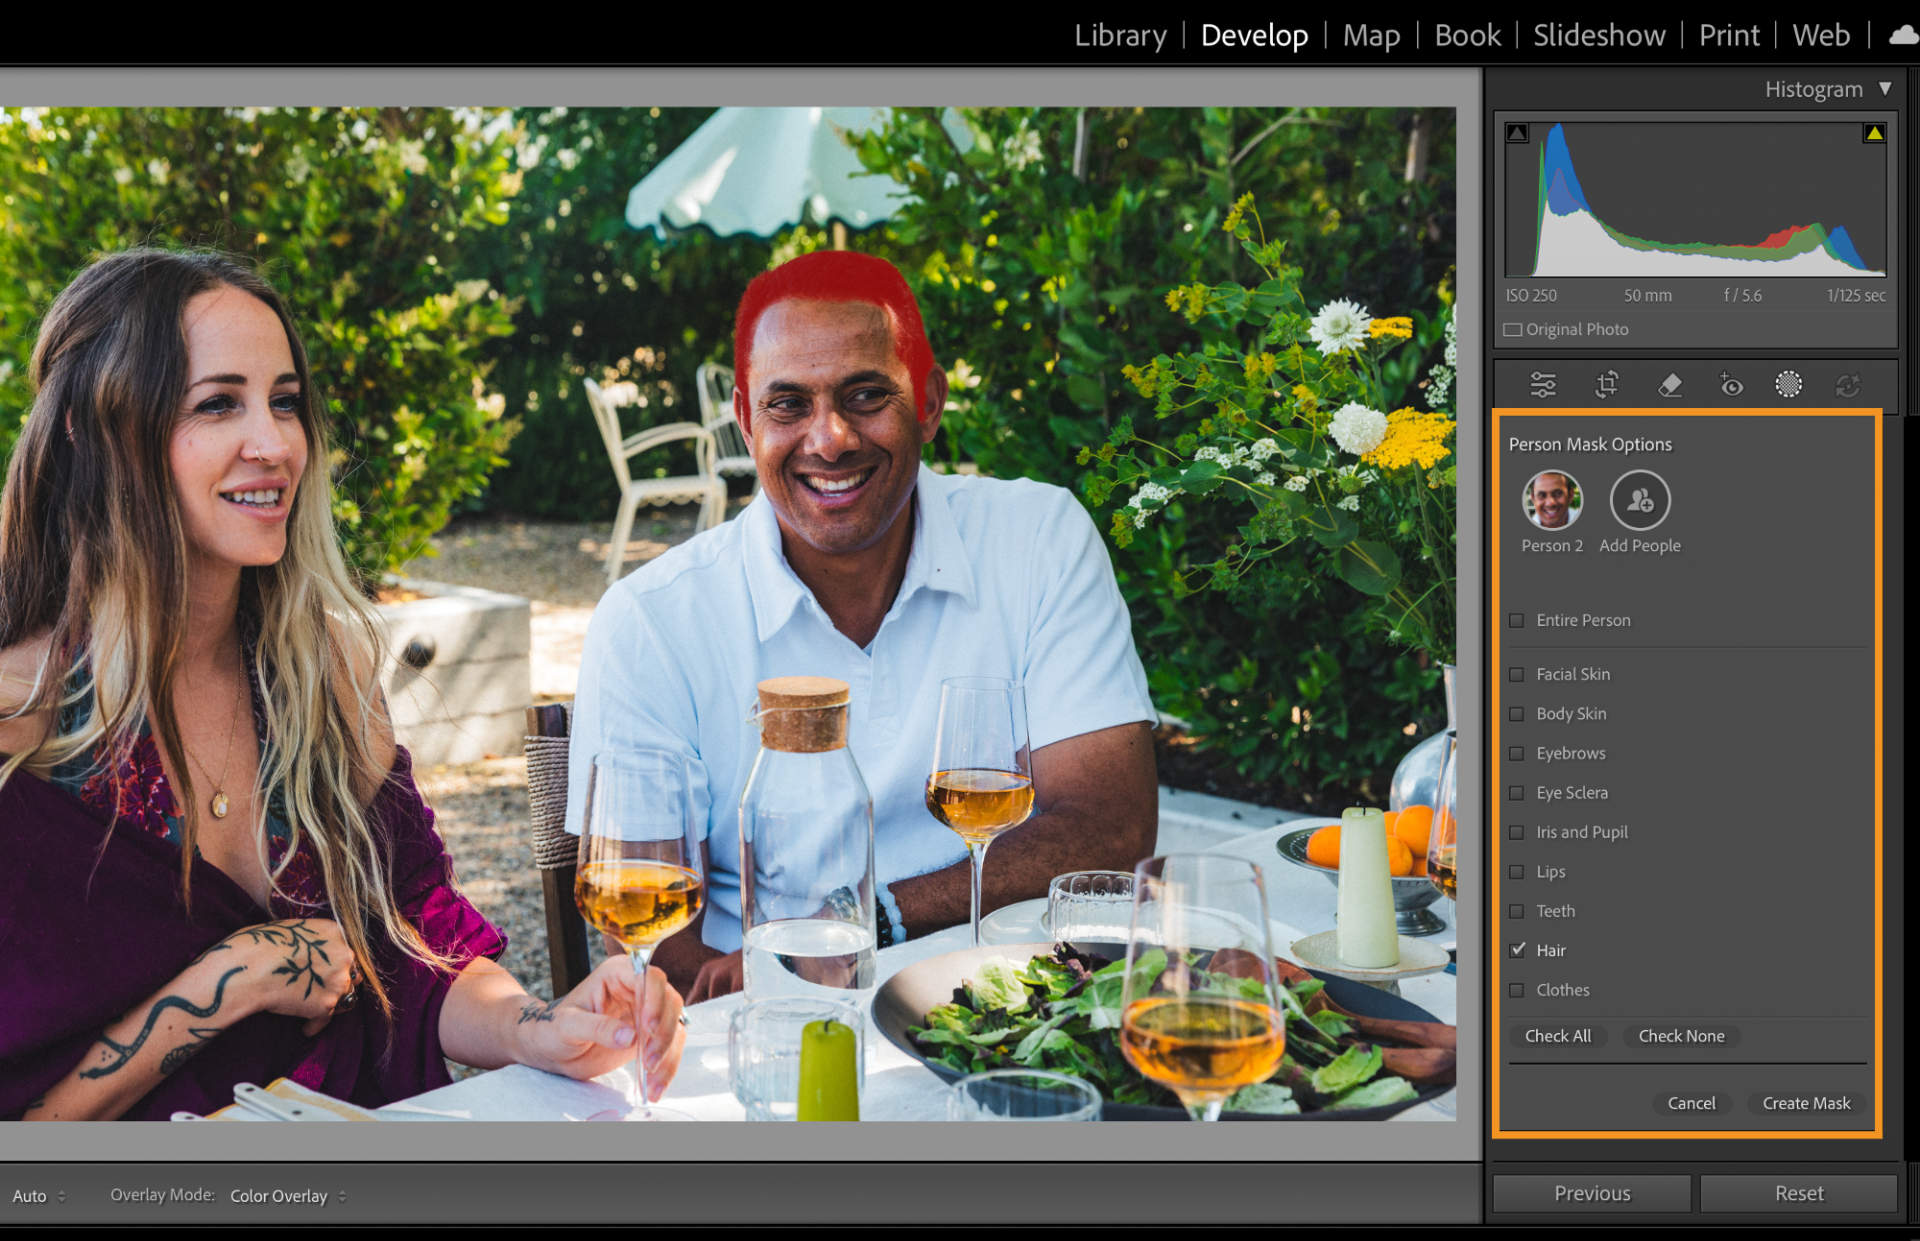Switch to the Library module

pyautogui.click(x=1120, y=35)
